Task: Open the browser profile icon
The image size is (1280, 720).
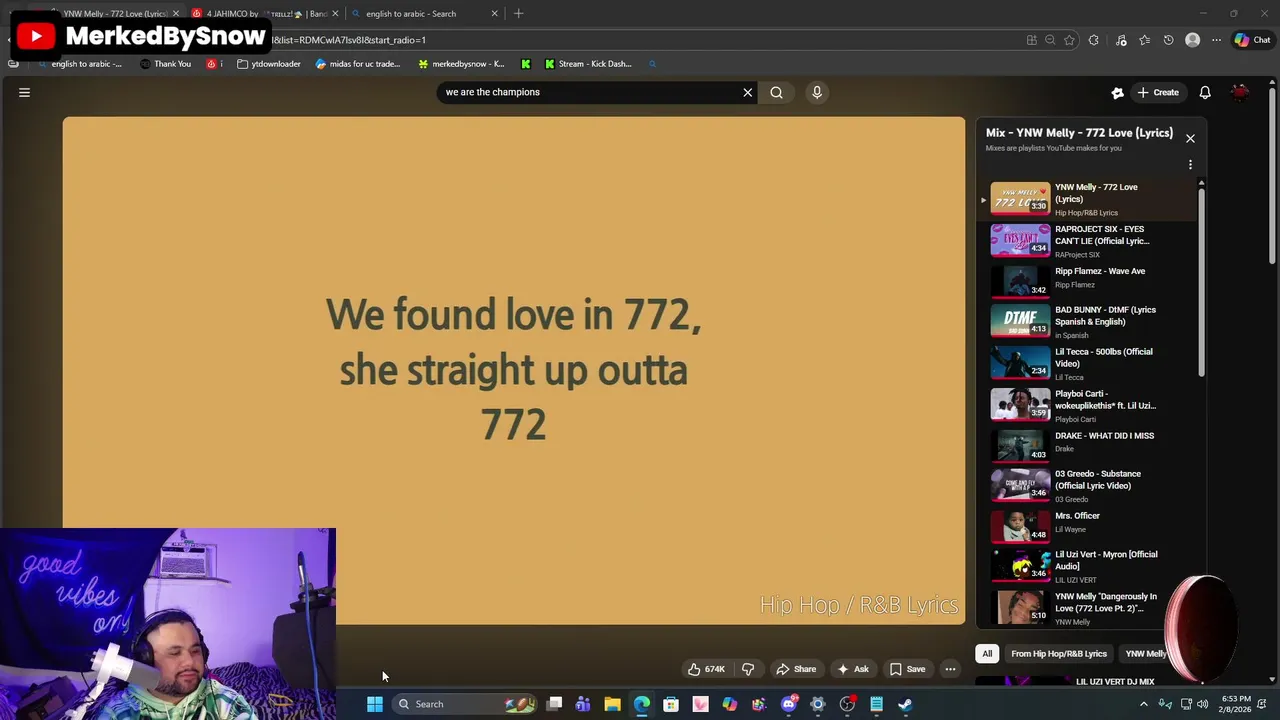Action: click(x=1192, y=40)
